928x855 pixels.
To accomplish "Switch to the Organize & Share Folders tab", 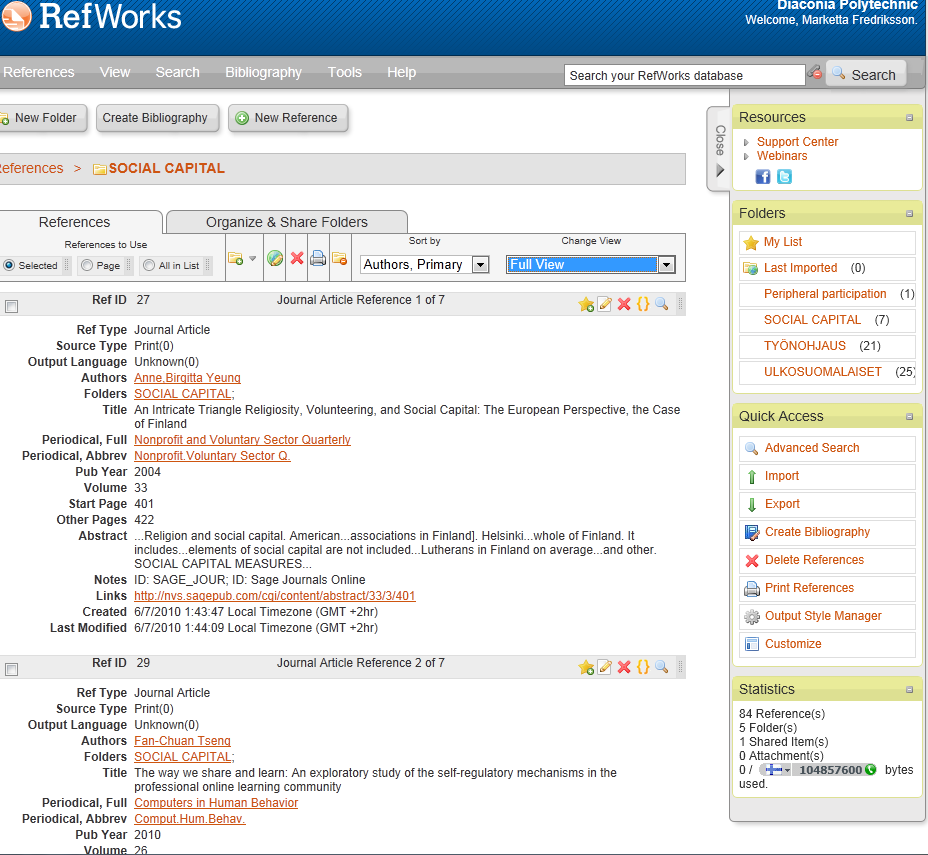I will [x=287, y=222].
